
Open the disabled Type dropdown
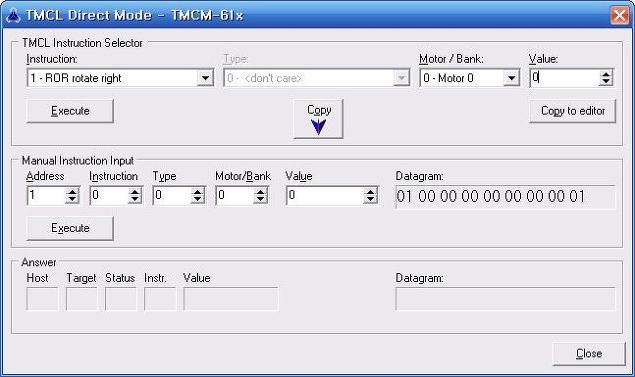(x=401, y=78)
